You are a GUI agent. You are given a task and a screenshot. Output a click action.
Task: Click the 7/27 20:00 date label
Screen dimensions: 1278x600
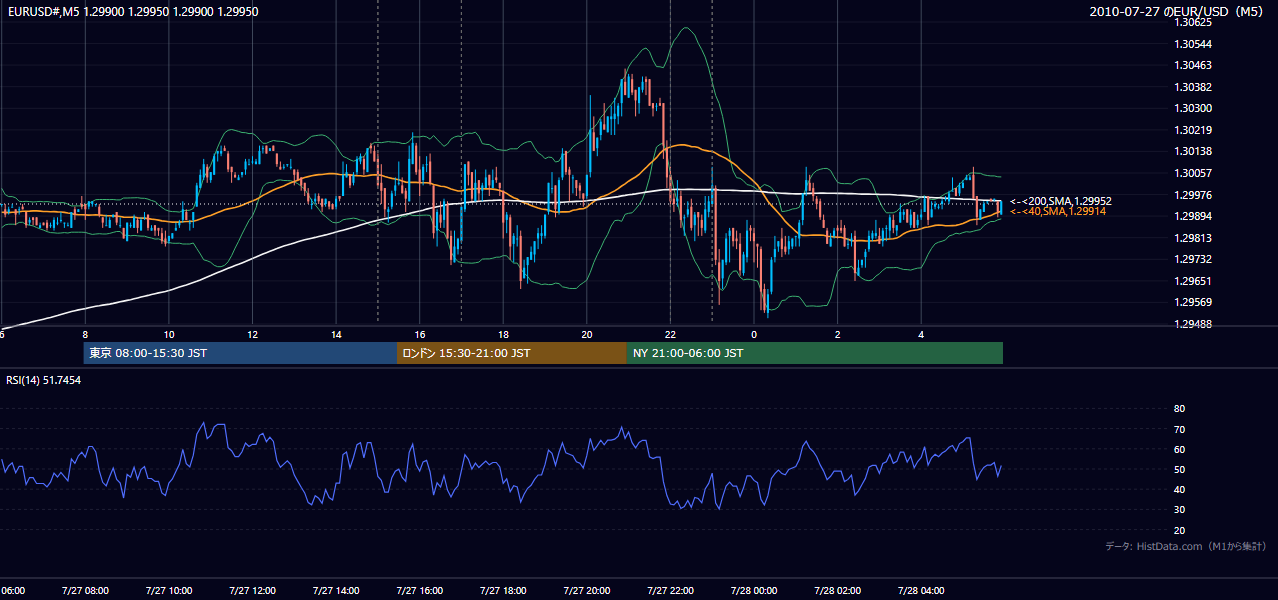pyautogui.click(x=586, y=591)
